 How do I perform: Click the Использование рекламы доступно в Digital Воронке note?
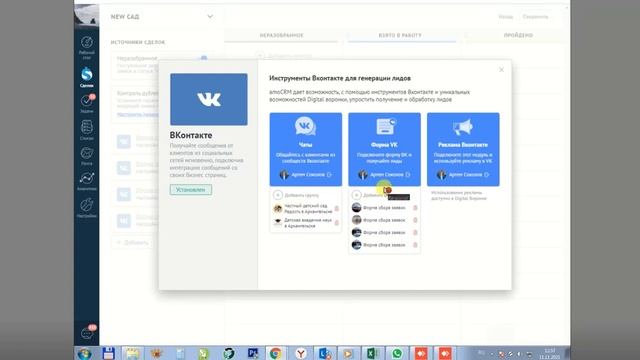pos(459,195)
